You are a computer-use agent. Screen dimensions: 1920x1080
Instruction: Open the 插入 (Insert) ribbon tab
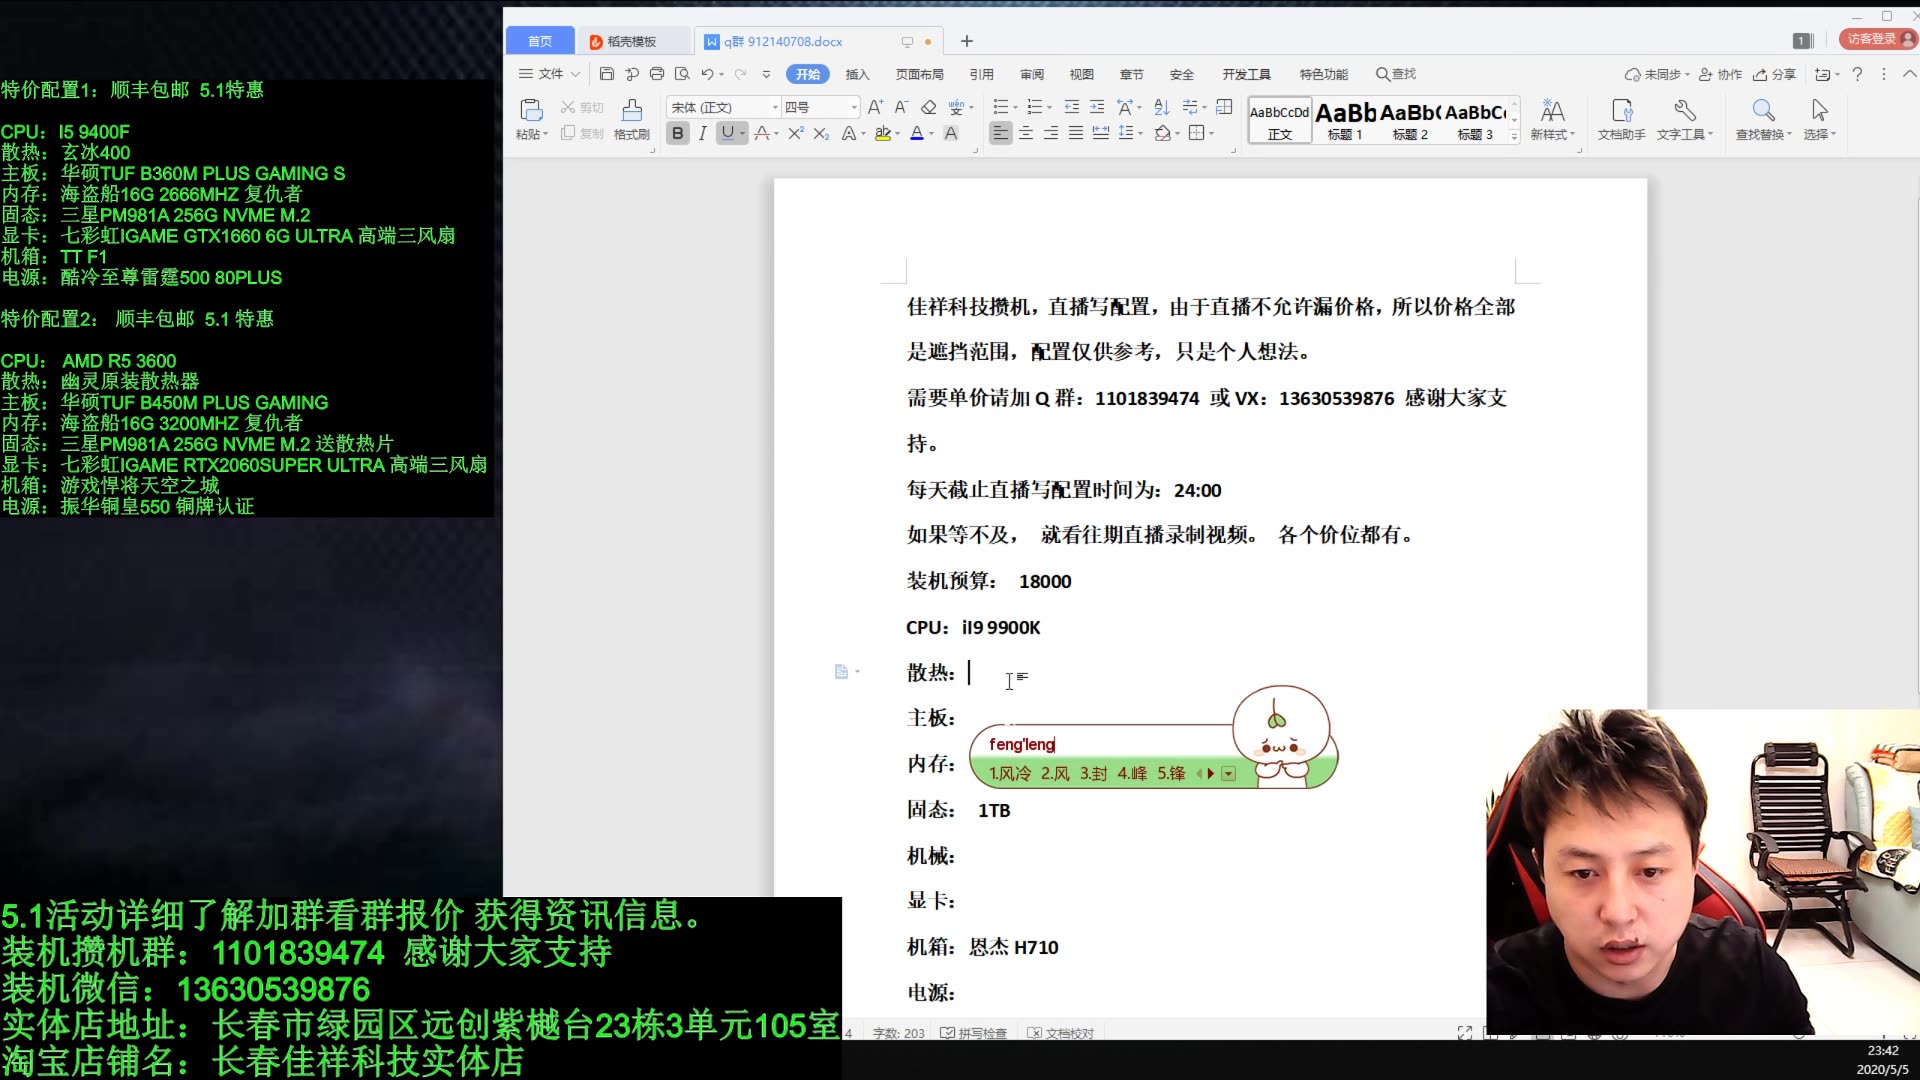pos(857,74)
